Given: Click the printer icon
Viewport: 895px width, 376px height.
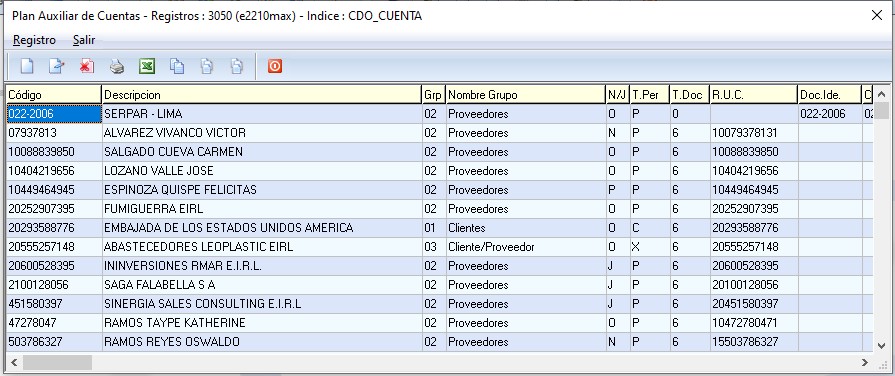Looking at the screenshot, I should pyautogui.click(x=117, y=66).
